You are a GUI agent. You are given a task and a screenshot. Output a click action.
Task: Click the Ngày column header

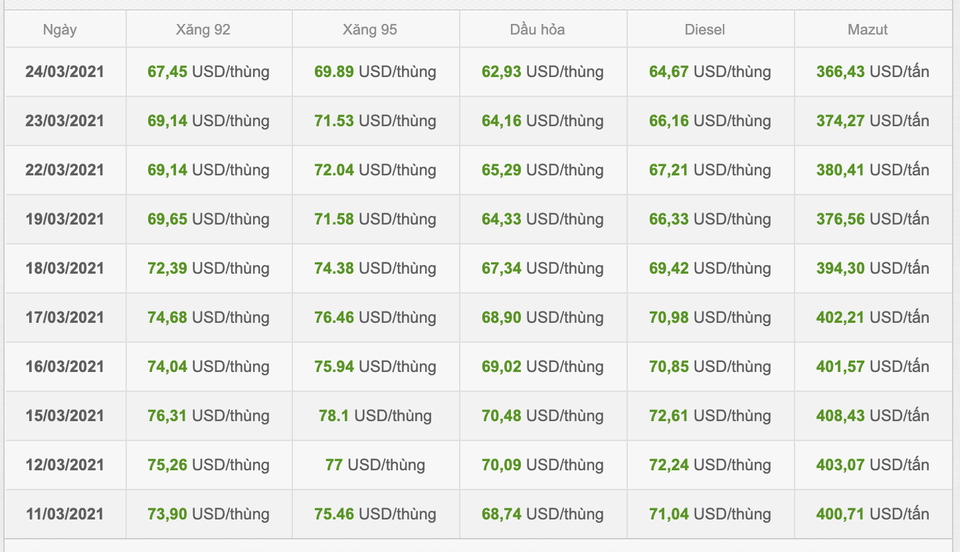tap(60, 29)
